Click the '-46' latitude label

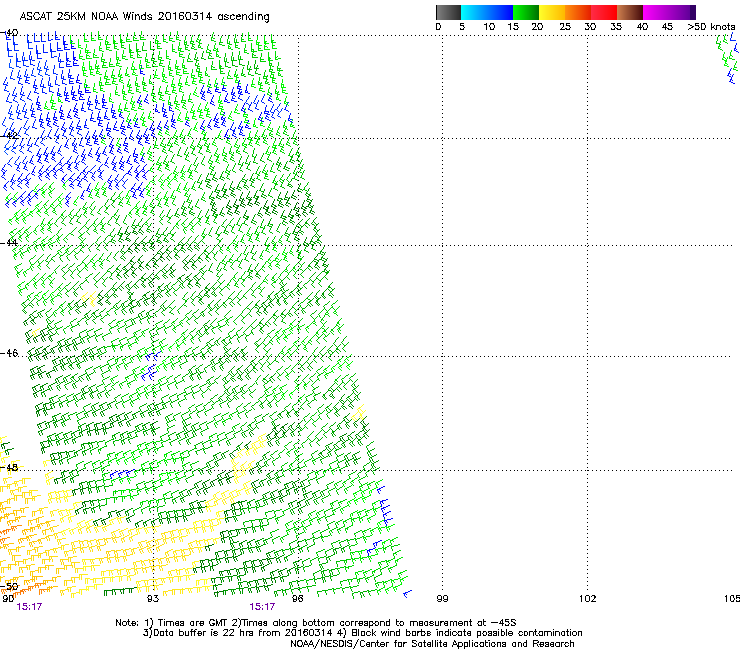pos(10,353)
